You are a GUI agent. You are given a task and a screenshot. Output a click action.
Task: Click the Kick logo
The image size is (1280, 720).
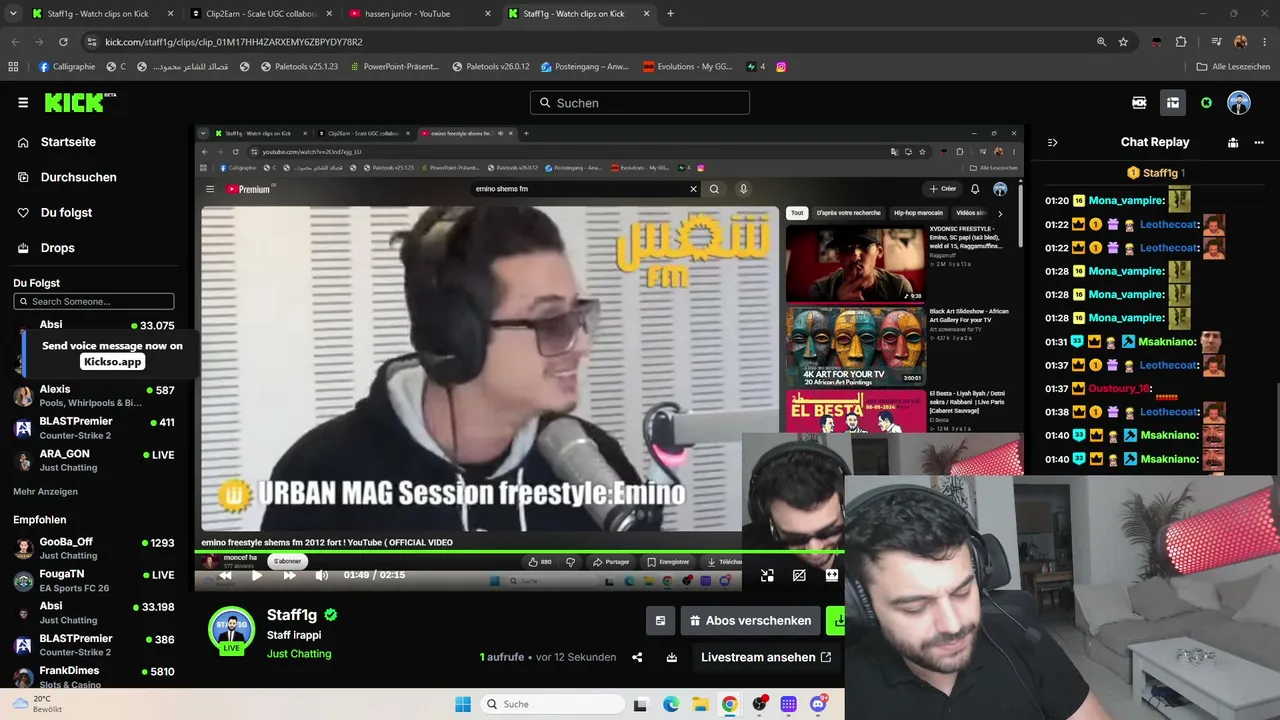(80, 102)
